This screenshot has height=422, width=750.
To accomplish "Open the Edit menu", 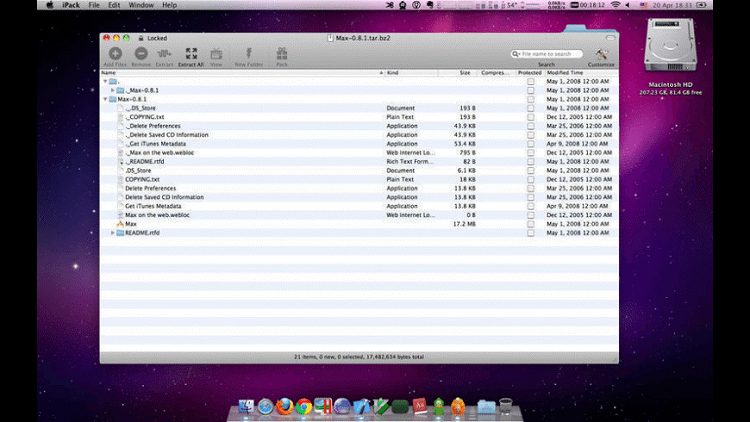I will point(114,5).
